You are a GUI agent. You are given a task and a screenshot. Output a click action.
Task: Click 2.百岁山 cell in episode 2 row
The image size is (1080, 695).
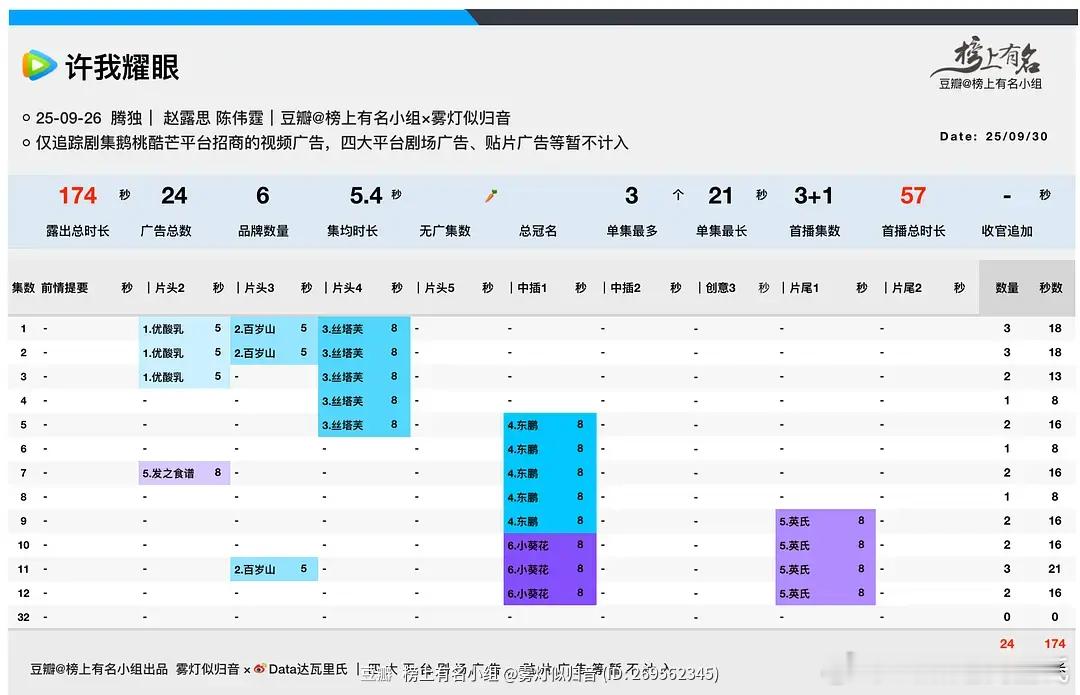click(273, 353)
